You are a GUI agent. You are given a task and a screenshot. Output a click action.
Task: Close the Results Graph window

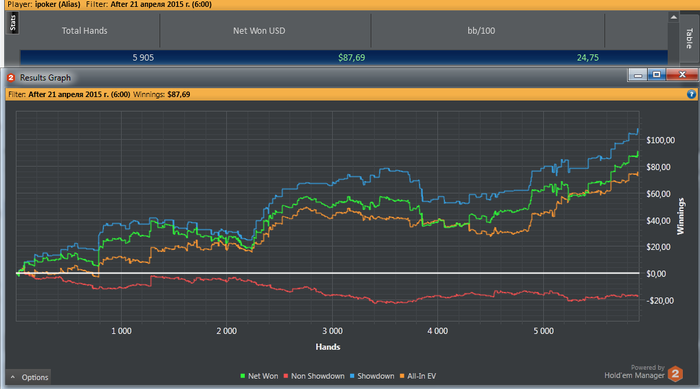(682, 75)
